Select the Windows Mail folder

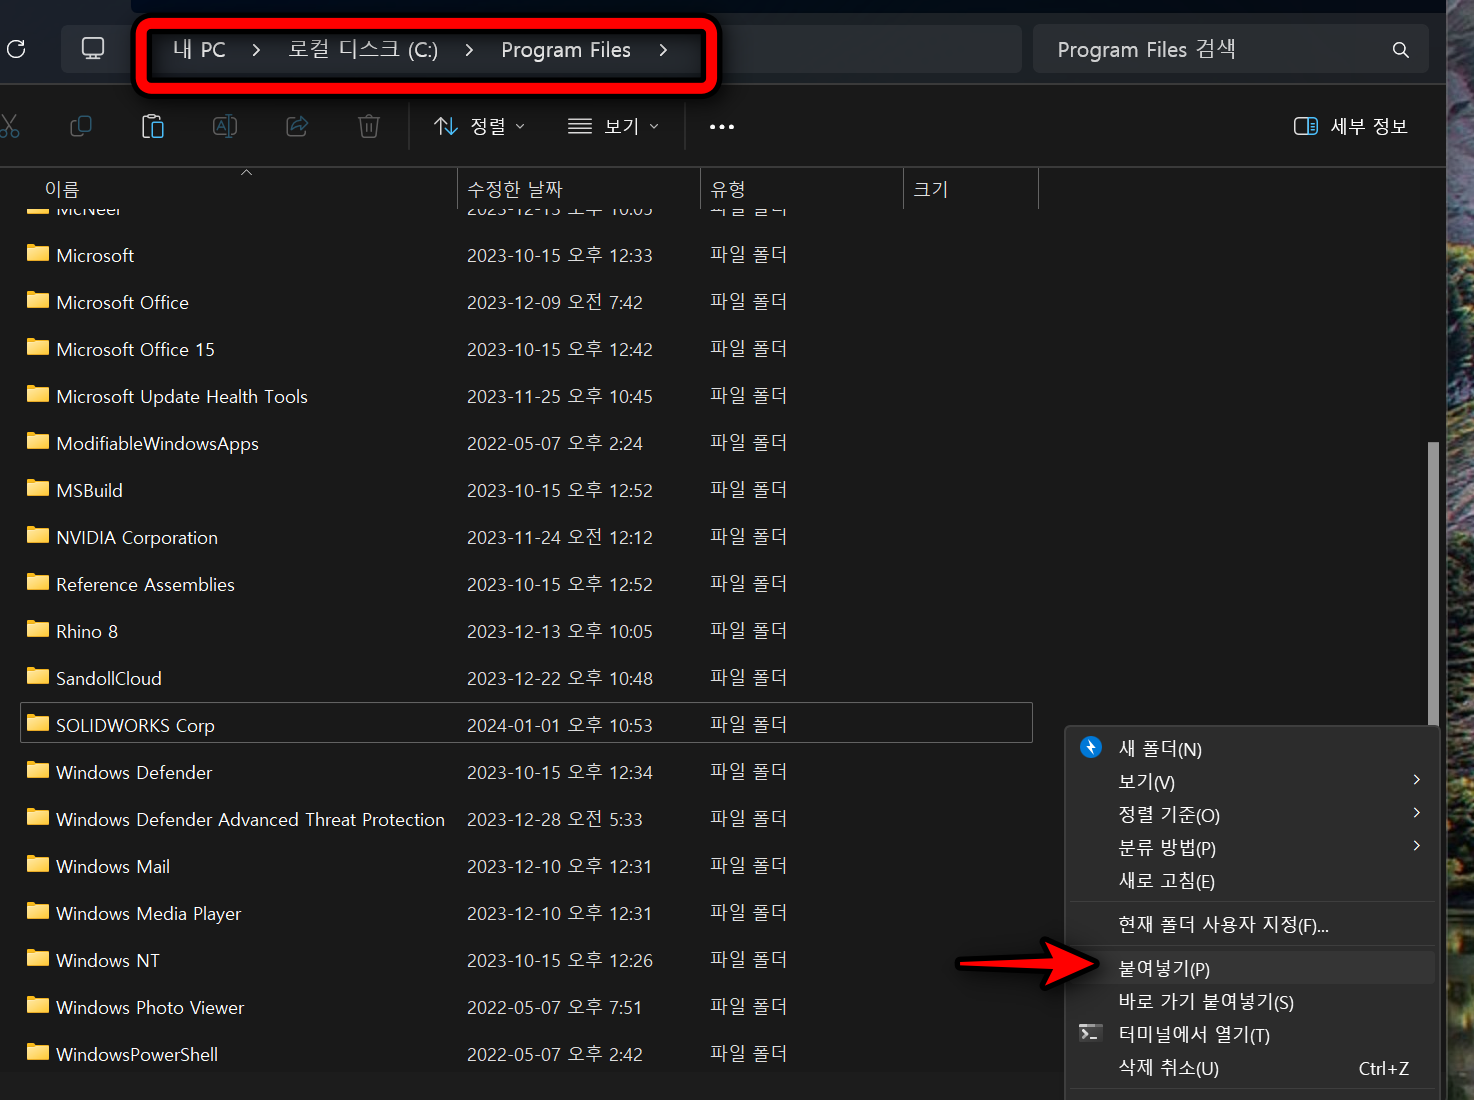[526, 866]
